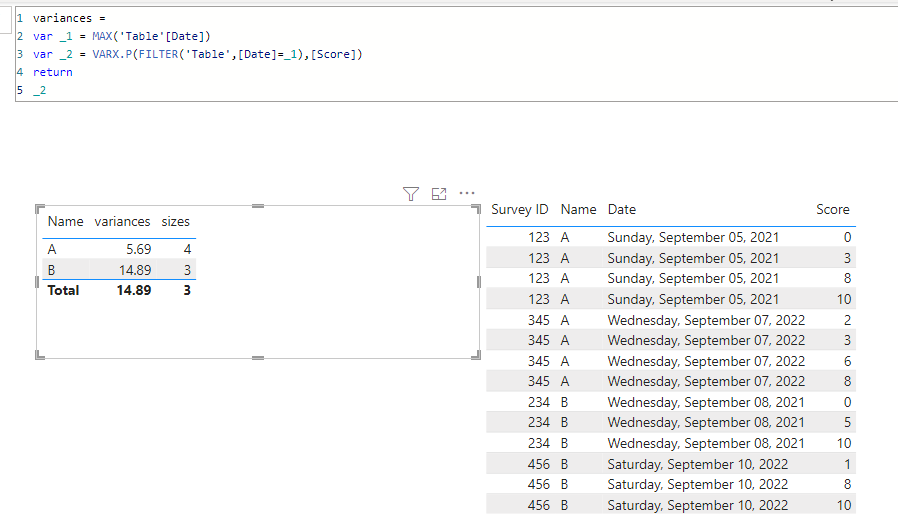This screenshot has width=898, height=514.
Task: Click the Saturday, September 10, 2022 row scoring 1
Action: point(671,464)
